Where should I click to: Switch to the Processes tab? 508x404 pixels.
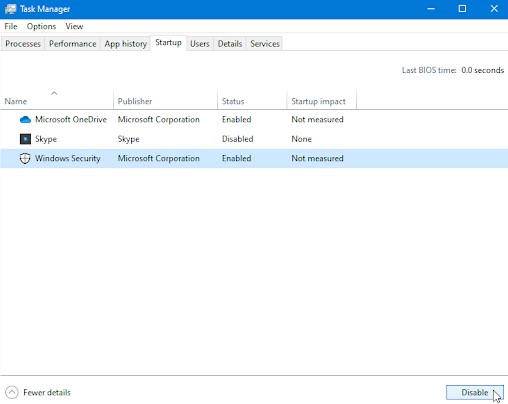pyautogui.click(x=23, y=44)
